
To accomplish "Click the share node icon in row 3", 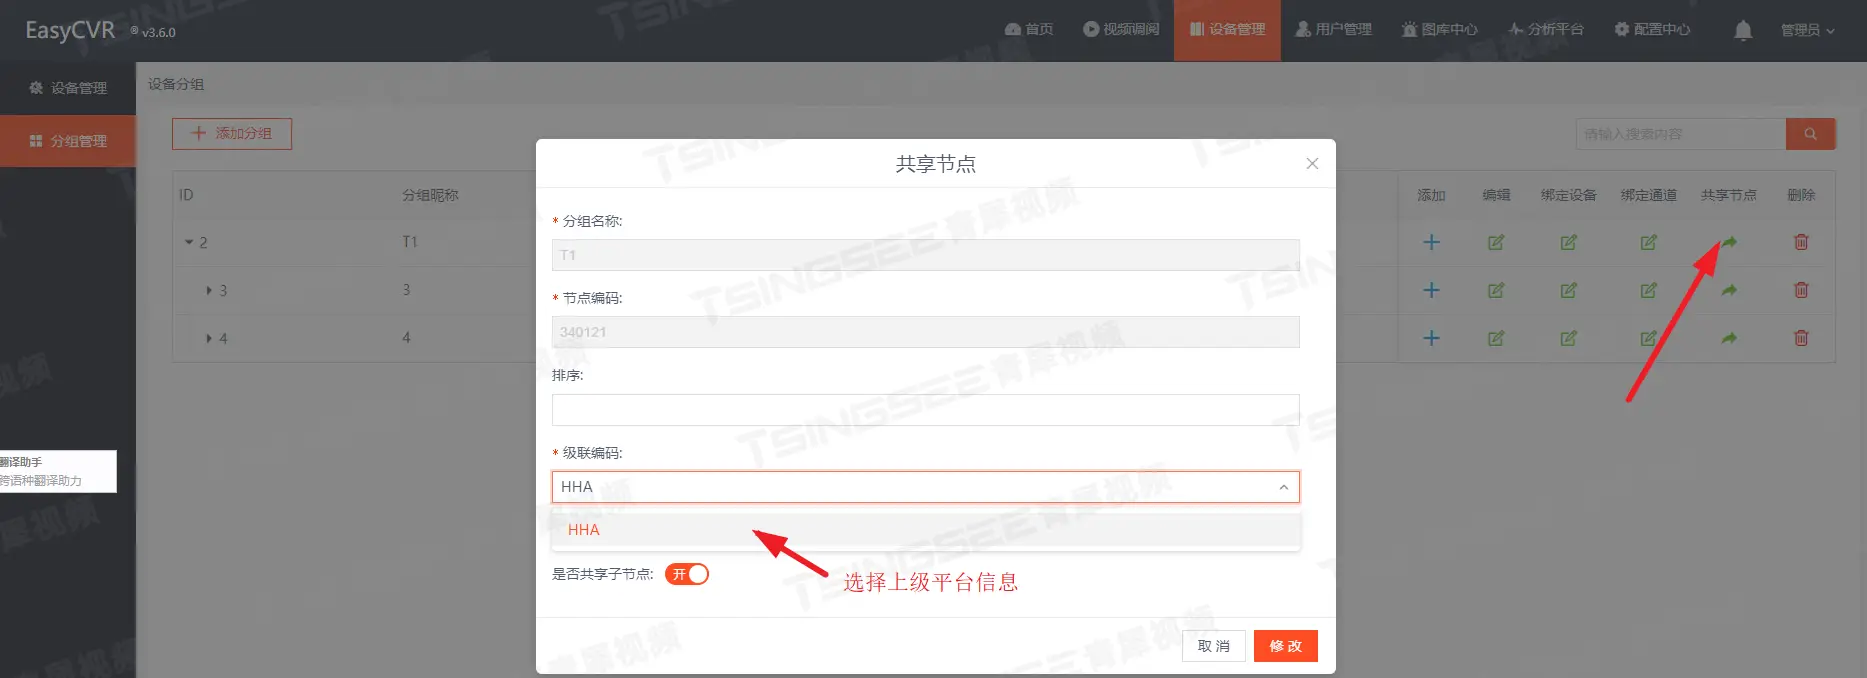I will (x=1729, y=290).
